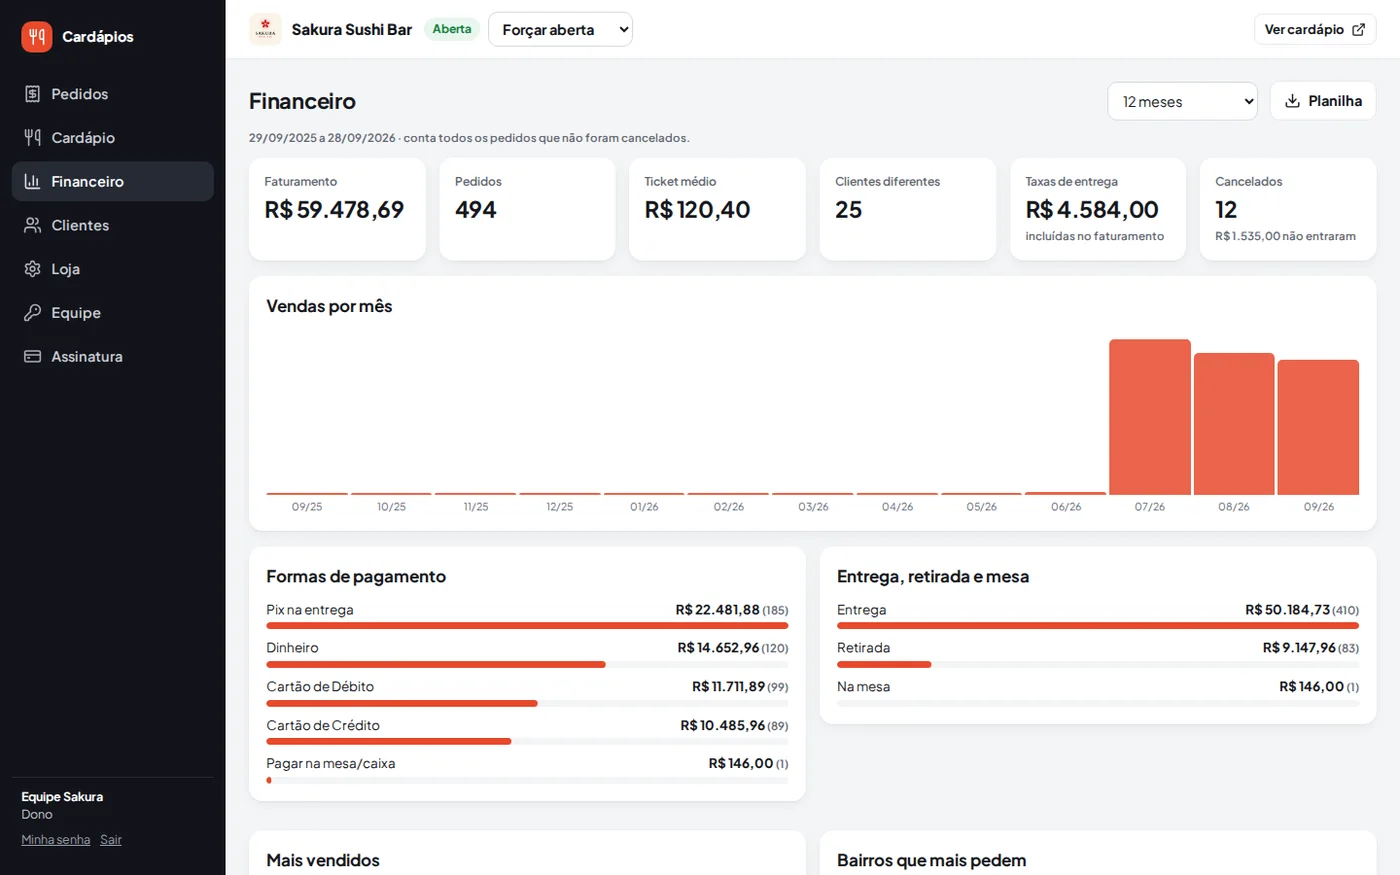Click the Loja gear icon
The image size is (1400, 875).
tap(32, 269)
